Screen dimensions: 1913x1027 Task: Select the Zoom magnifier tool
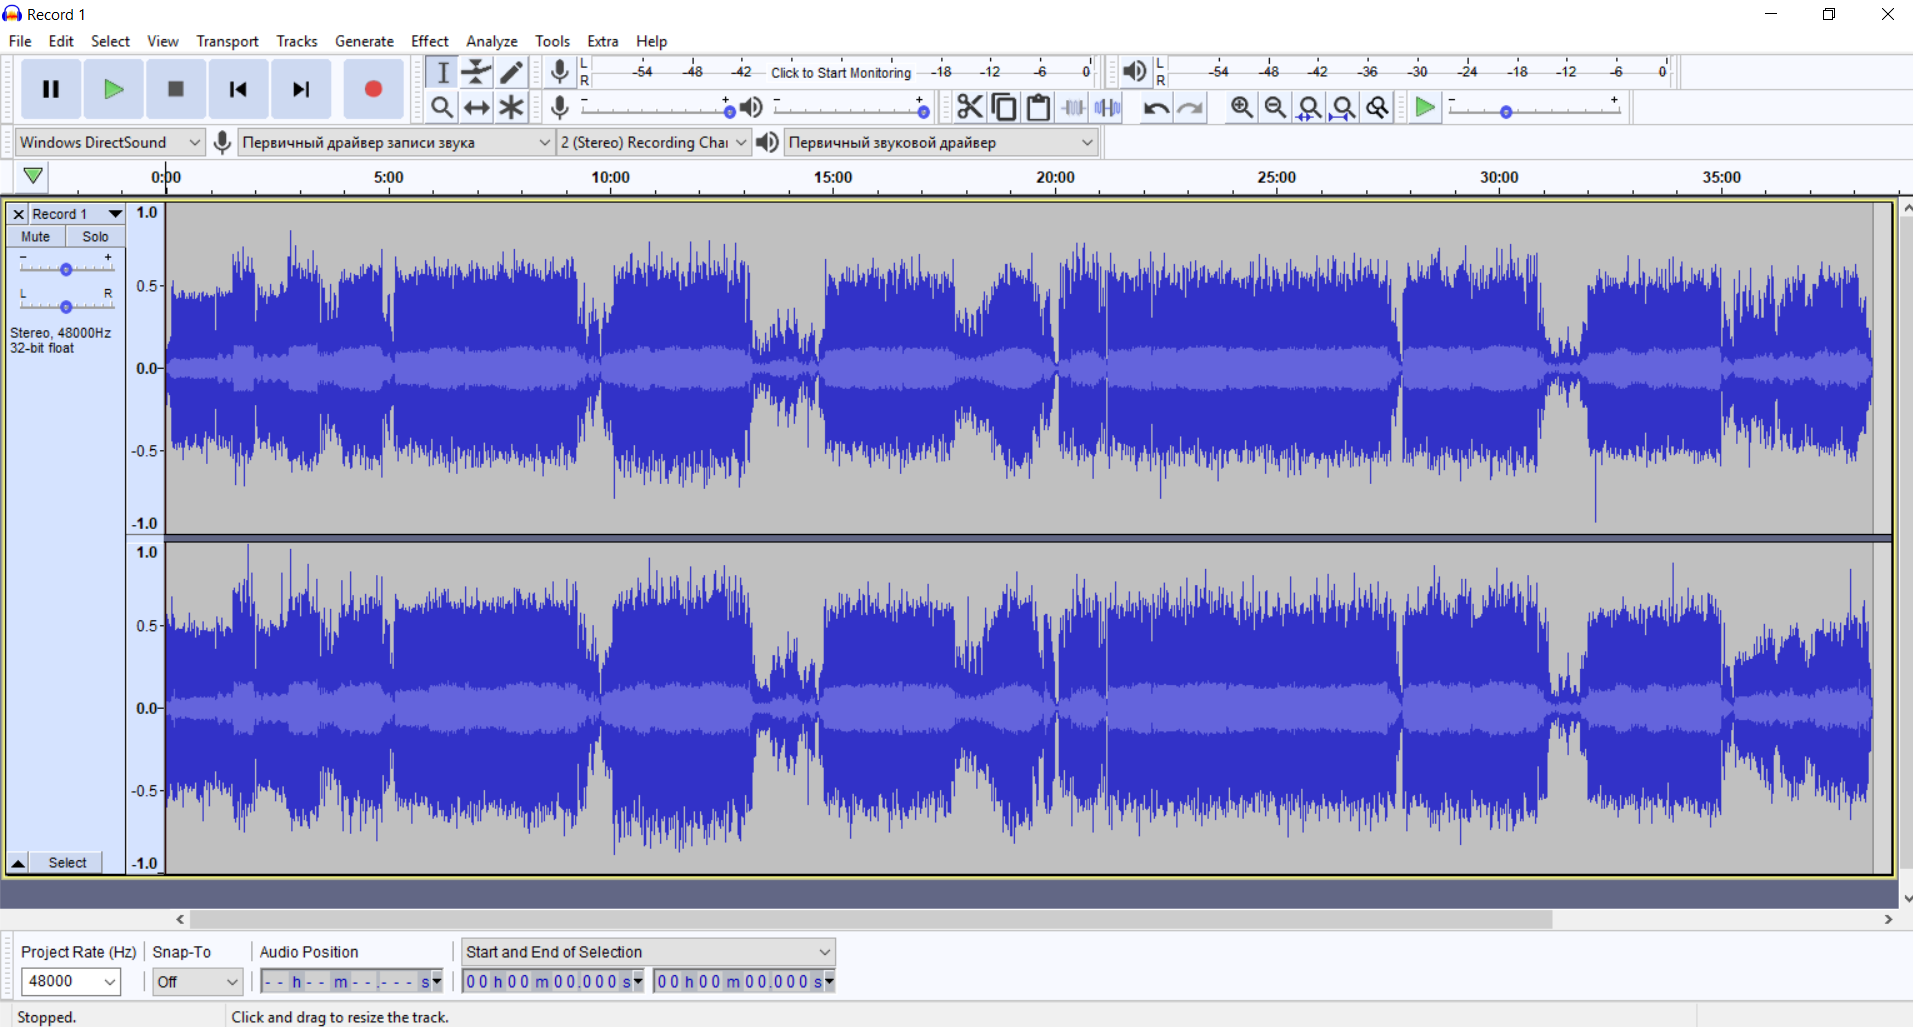442,107
